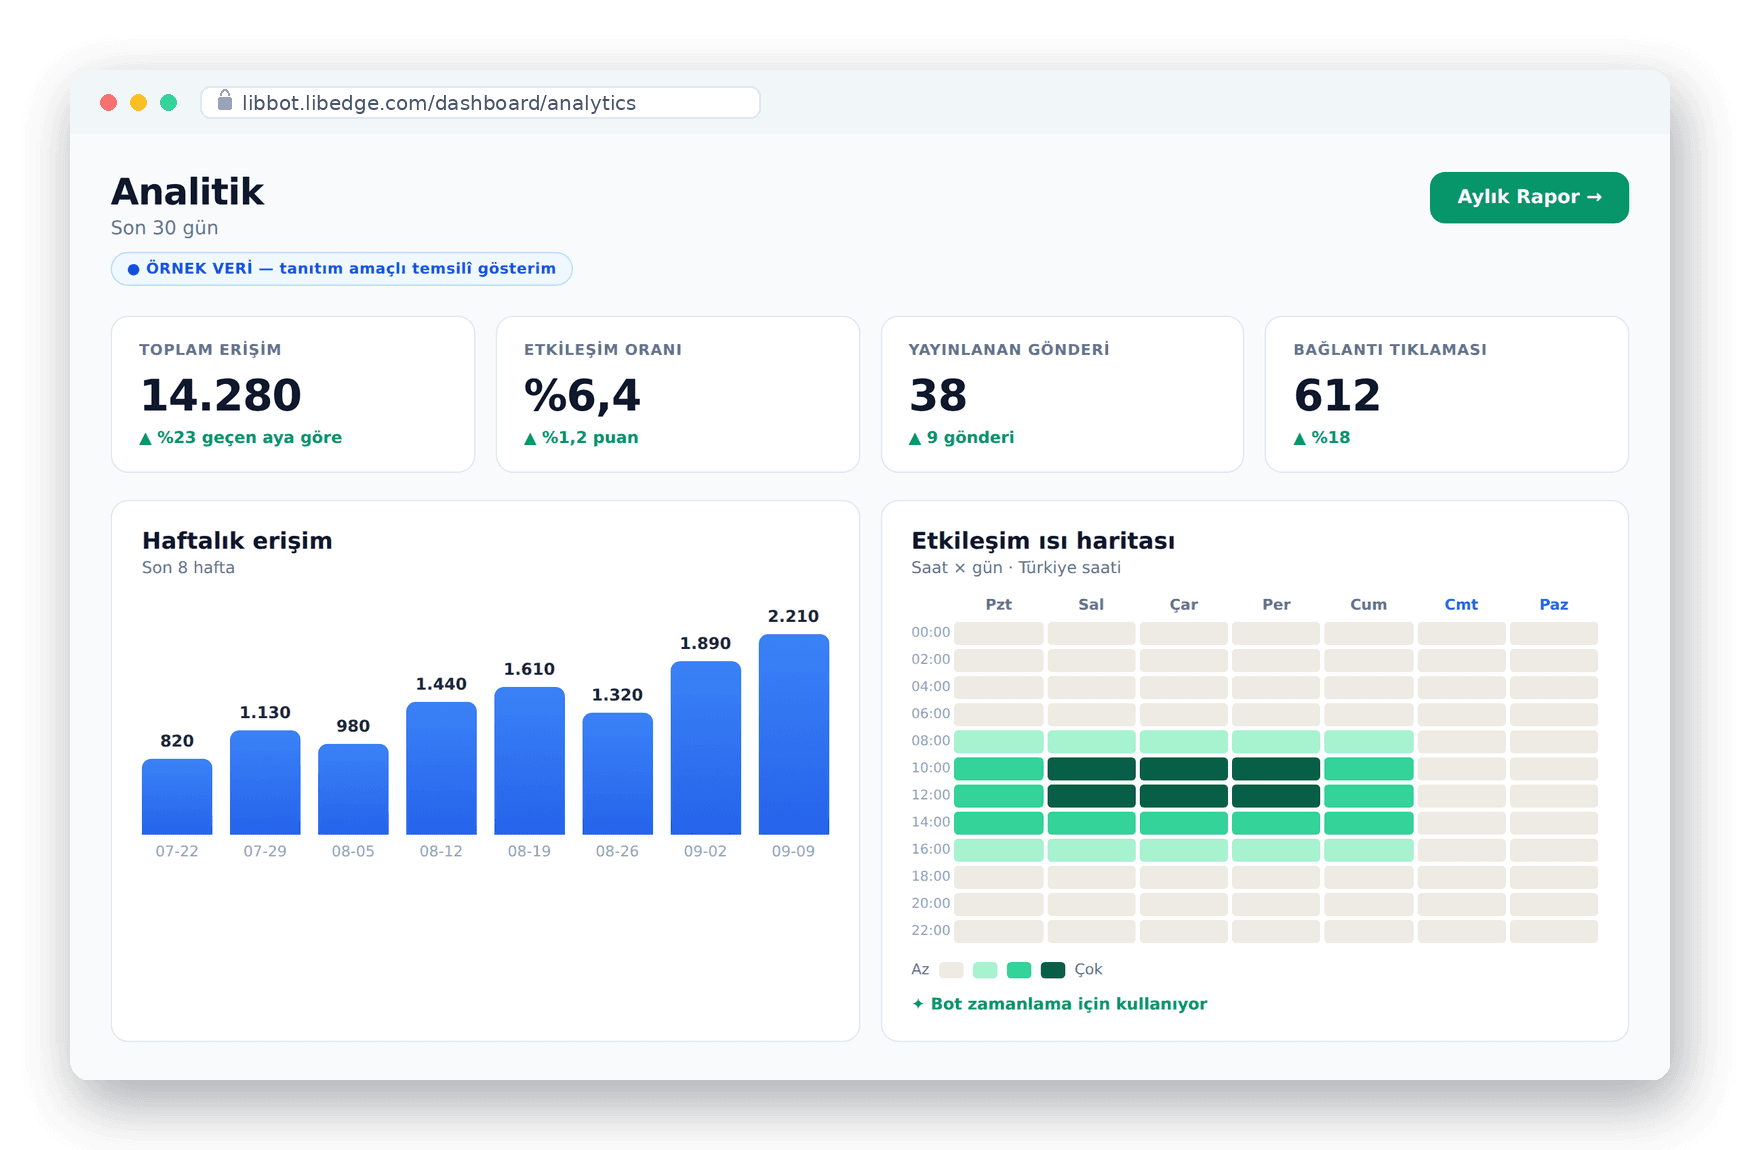Click heatmap cell Cum at 08:00
1740x1150 pixels.
[x=1368, y=741]
